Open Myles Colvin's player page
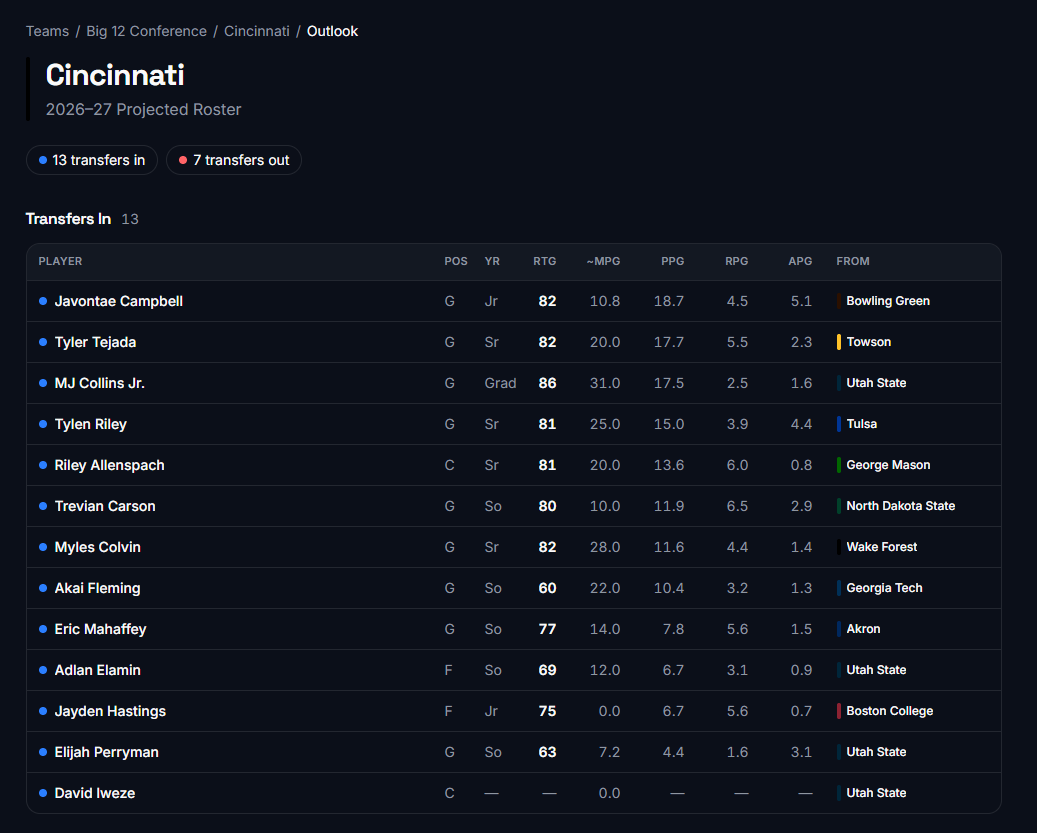 tap(97, 547)
